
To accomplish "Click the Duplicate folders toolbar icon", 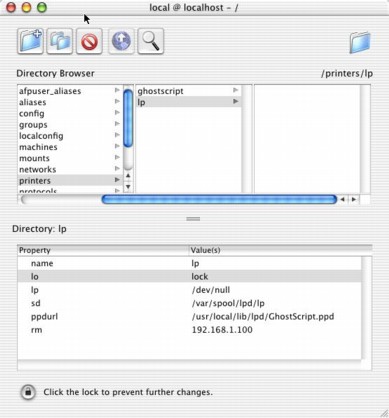I will tap(60, 42).
